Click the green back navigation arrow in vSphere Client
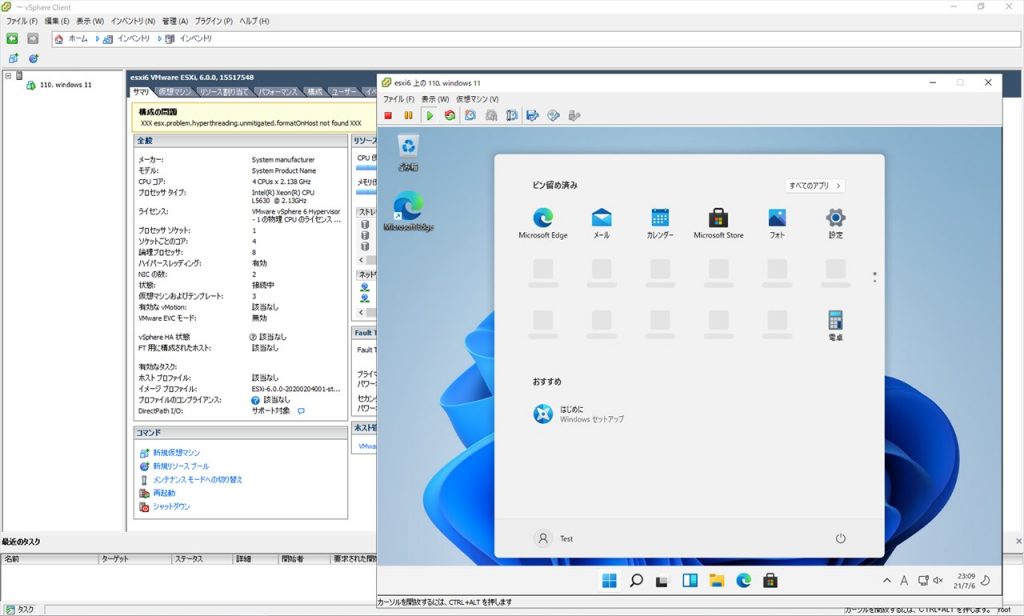1024x616 pixels. 12,39
